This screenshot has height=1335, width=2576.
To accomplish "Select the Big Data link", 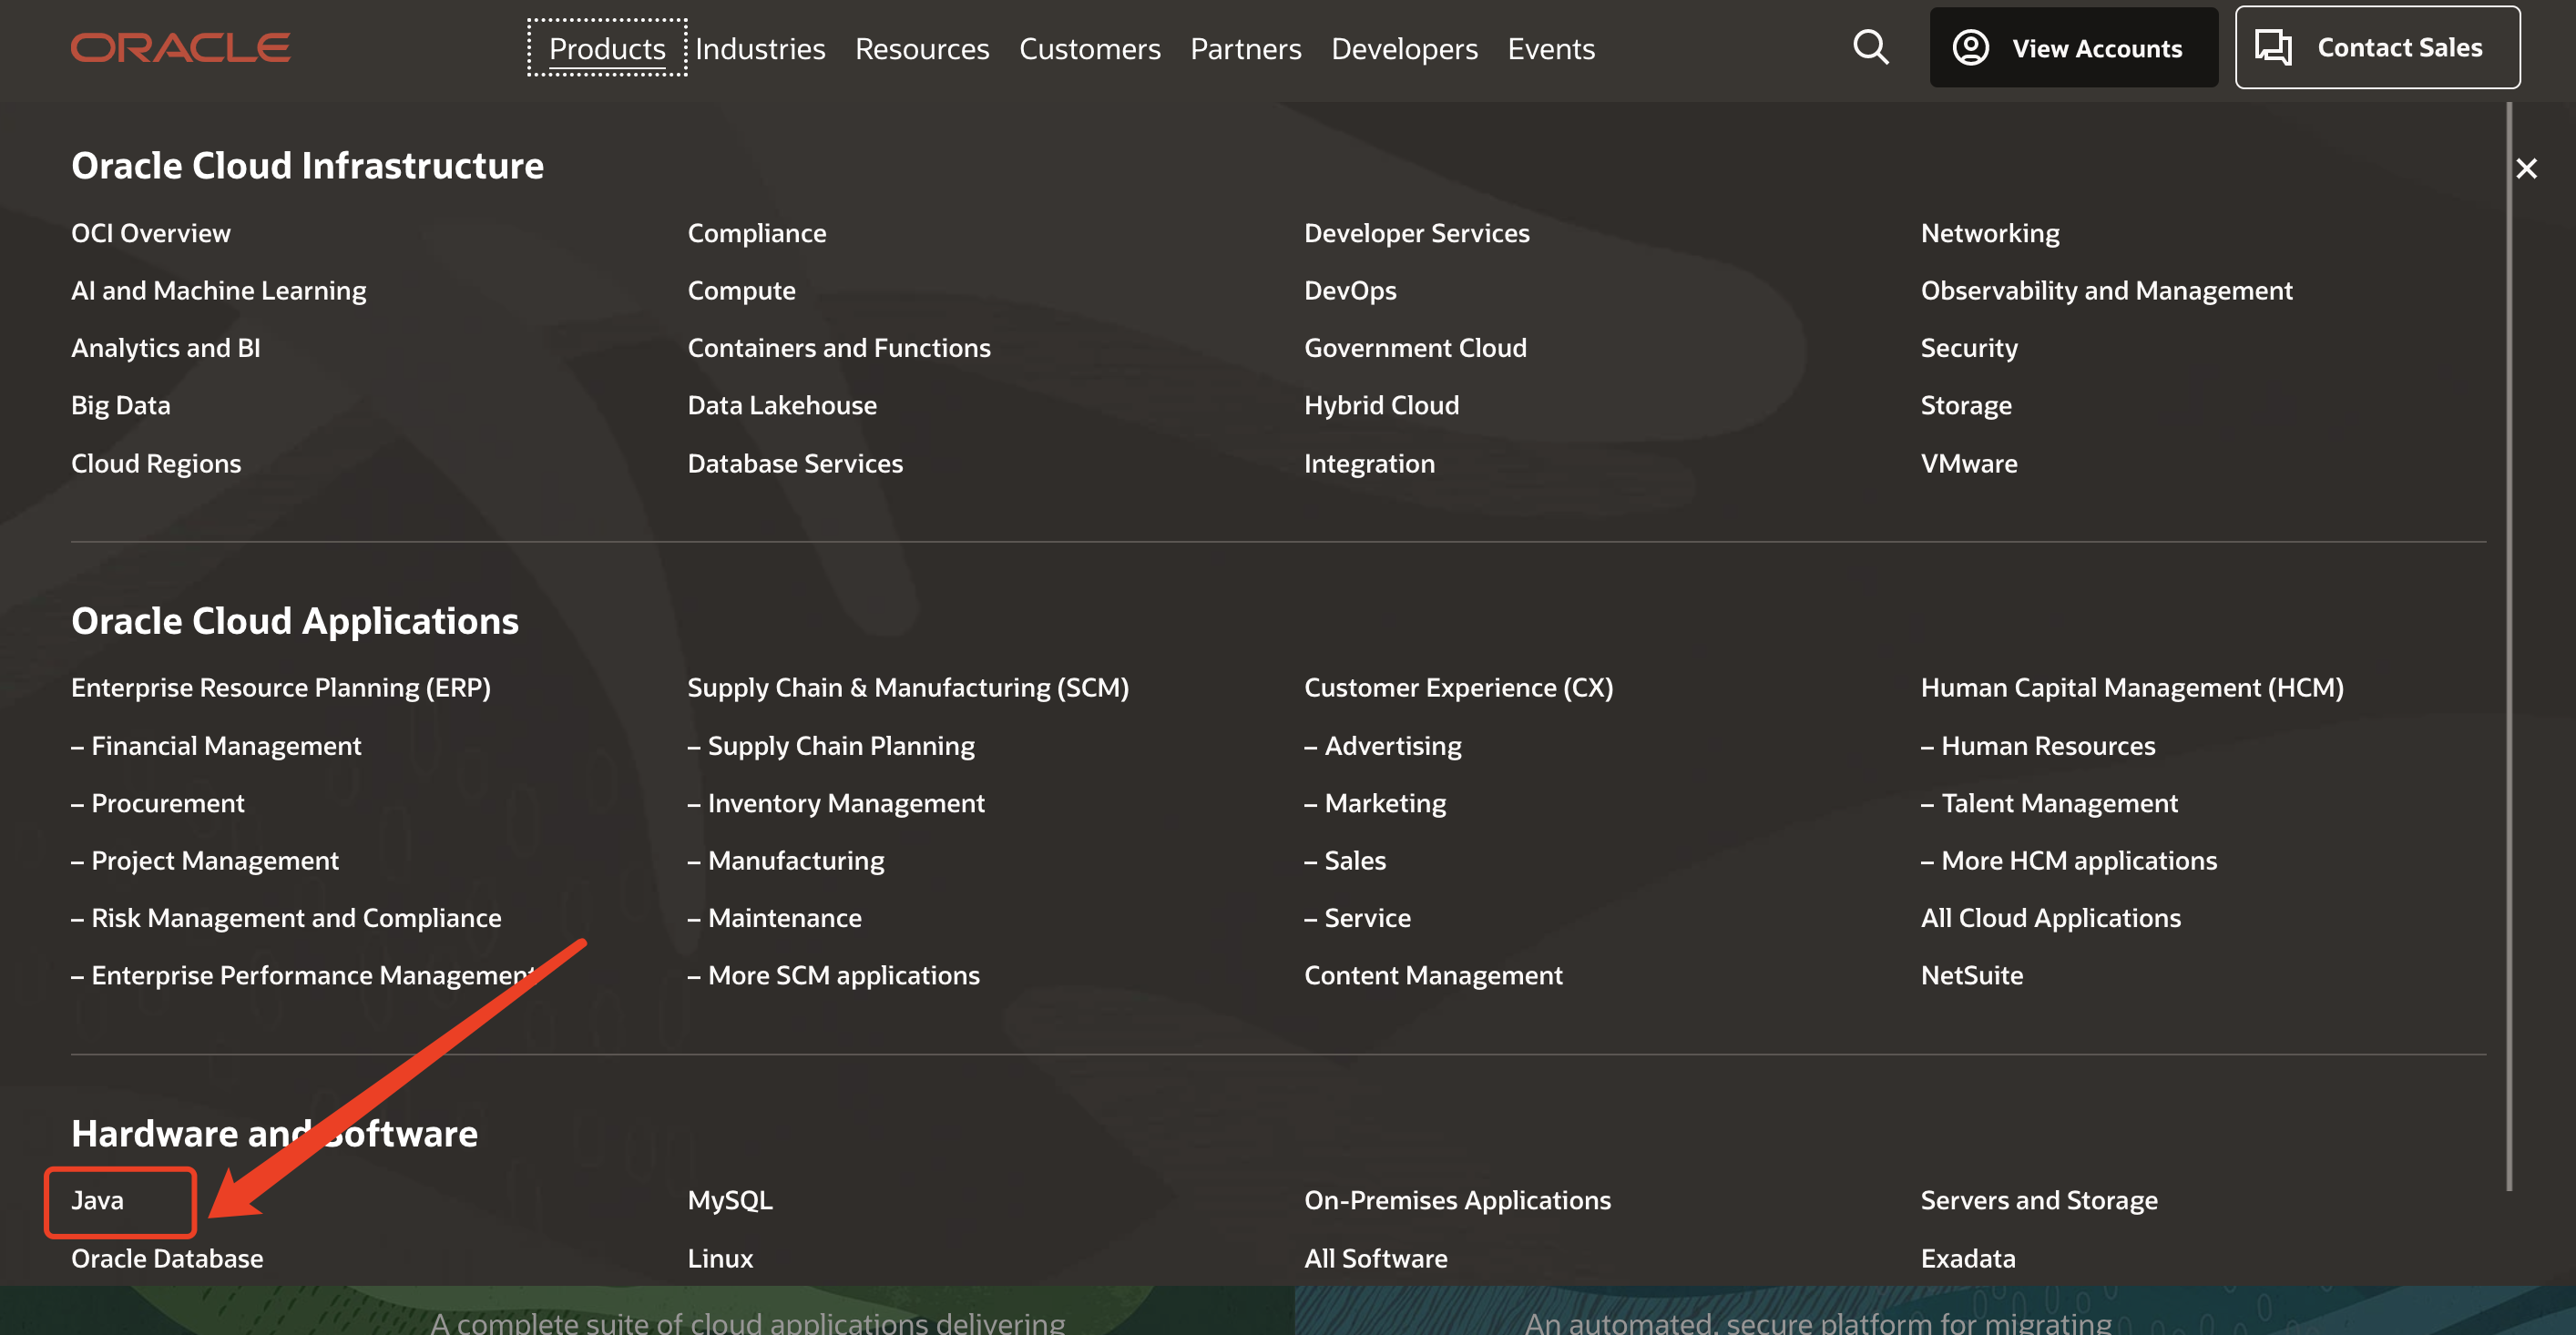I will [121, 405].
